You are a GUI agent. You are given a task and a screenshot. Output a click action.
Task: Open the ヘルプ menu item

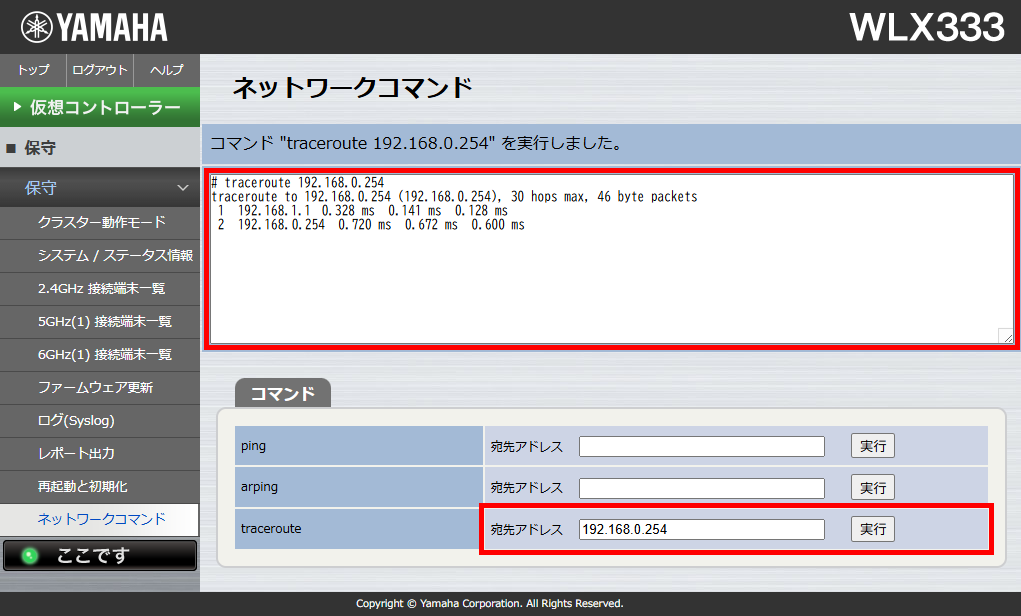[167, 70]
